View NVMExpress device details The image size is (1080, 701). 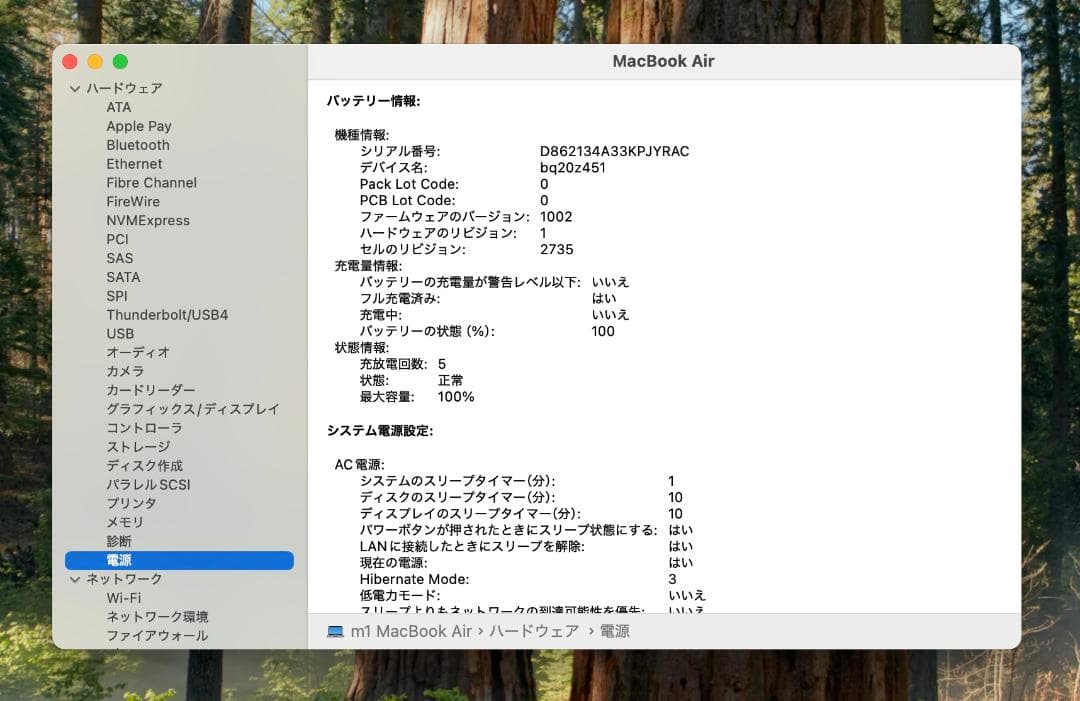point(148,220)
